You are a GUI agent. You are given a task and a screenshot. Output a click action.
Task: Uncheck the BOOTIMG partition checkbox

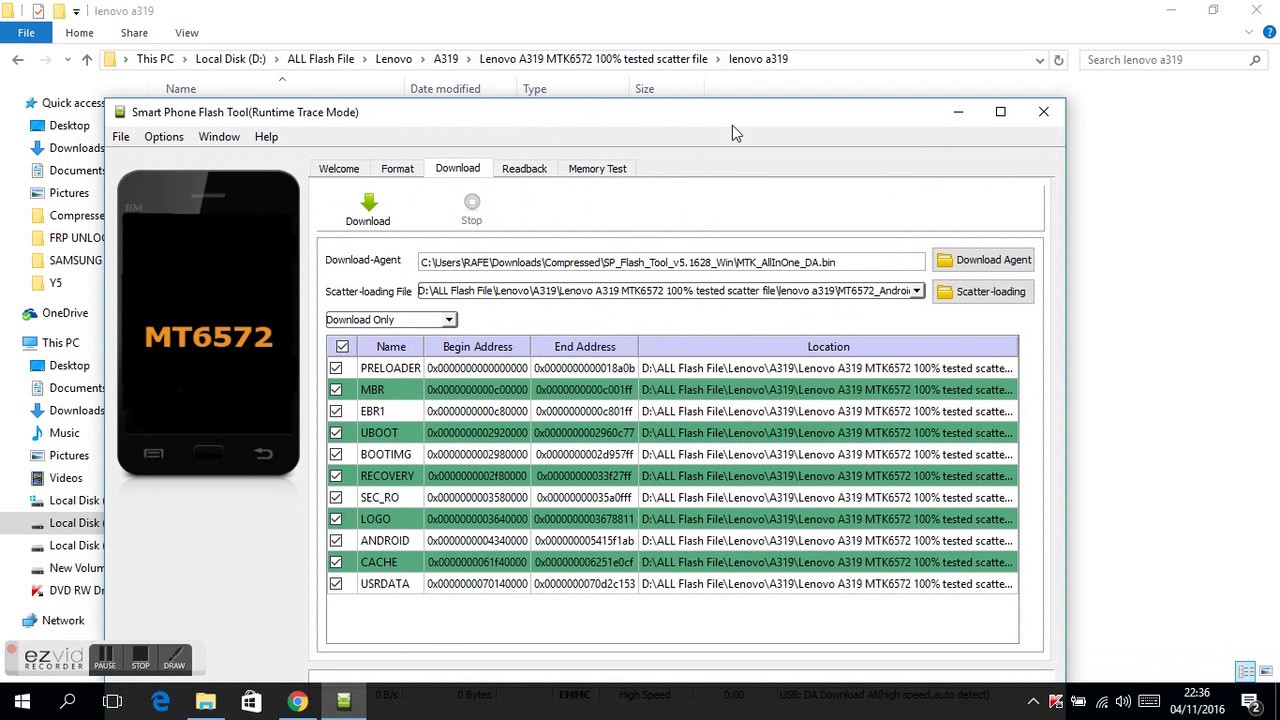click(x=336, y=454)
